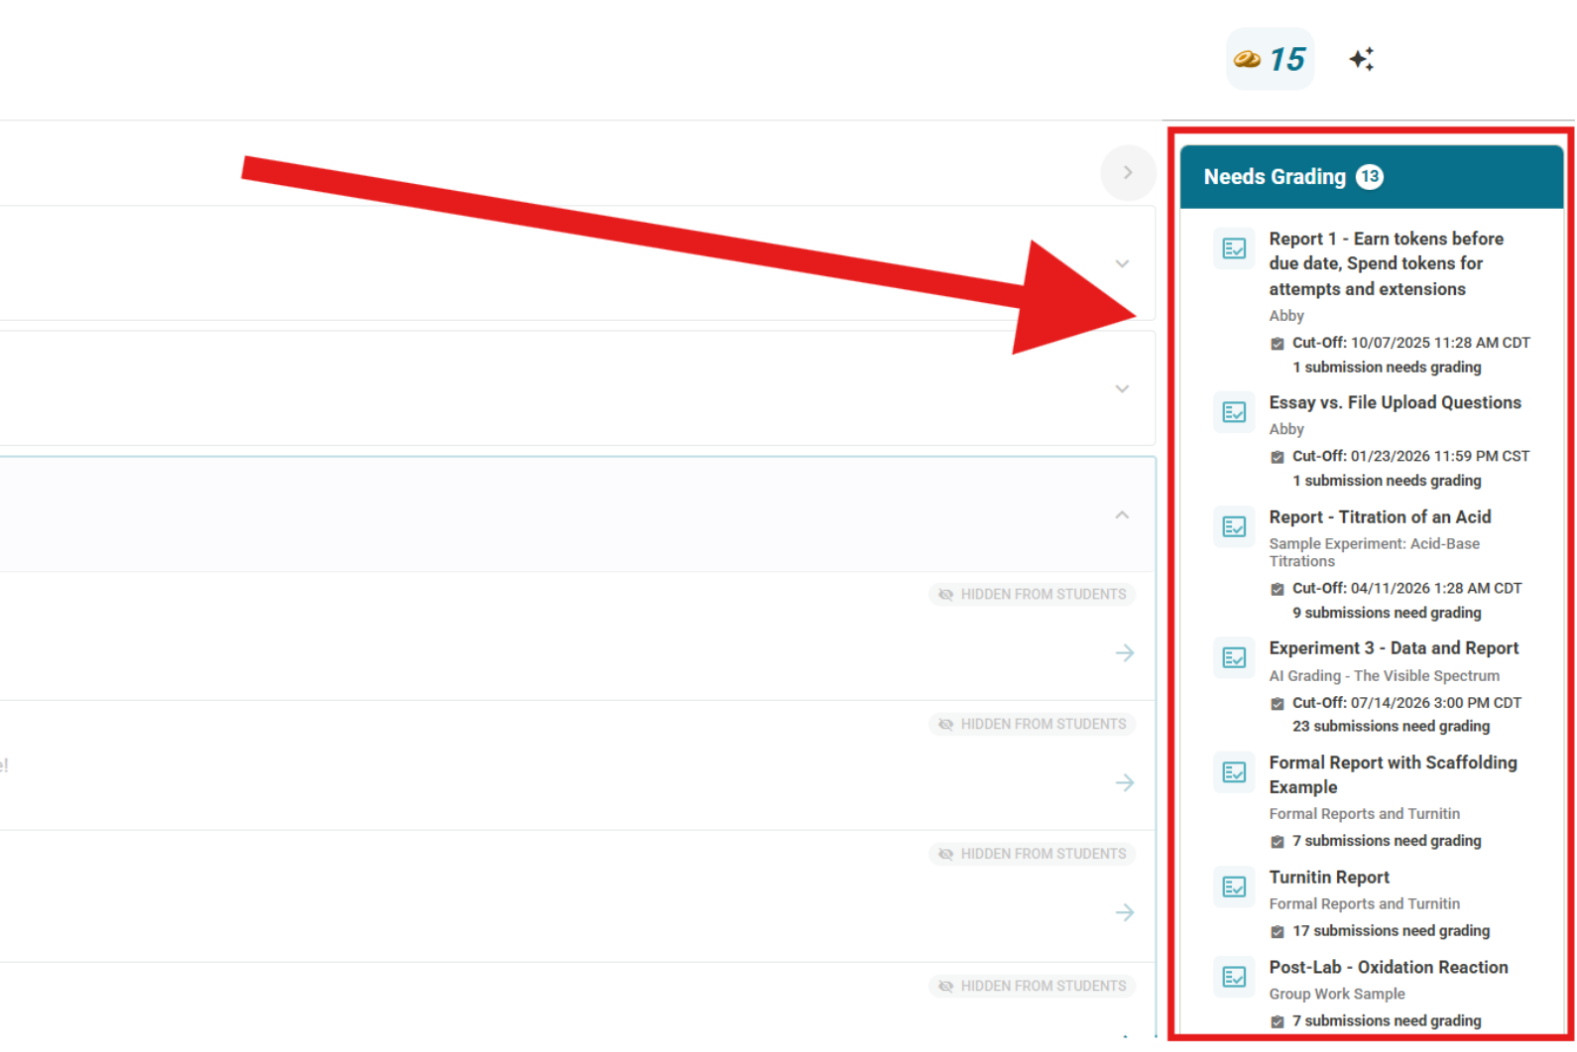
Task: Expand the second collapsed section chevron
Action: pyautogui.click(x=1122, y=389)
